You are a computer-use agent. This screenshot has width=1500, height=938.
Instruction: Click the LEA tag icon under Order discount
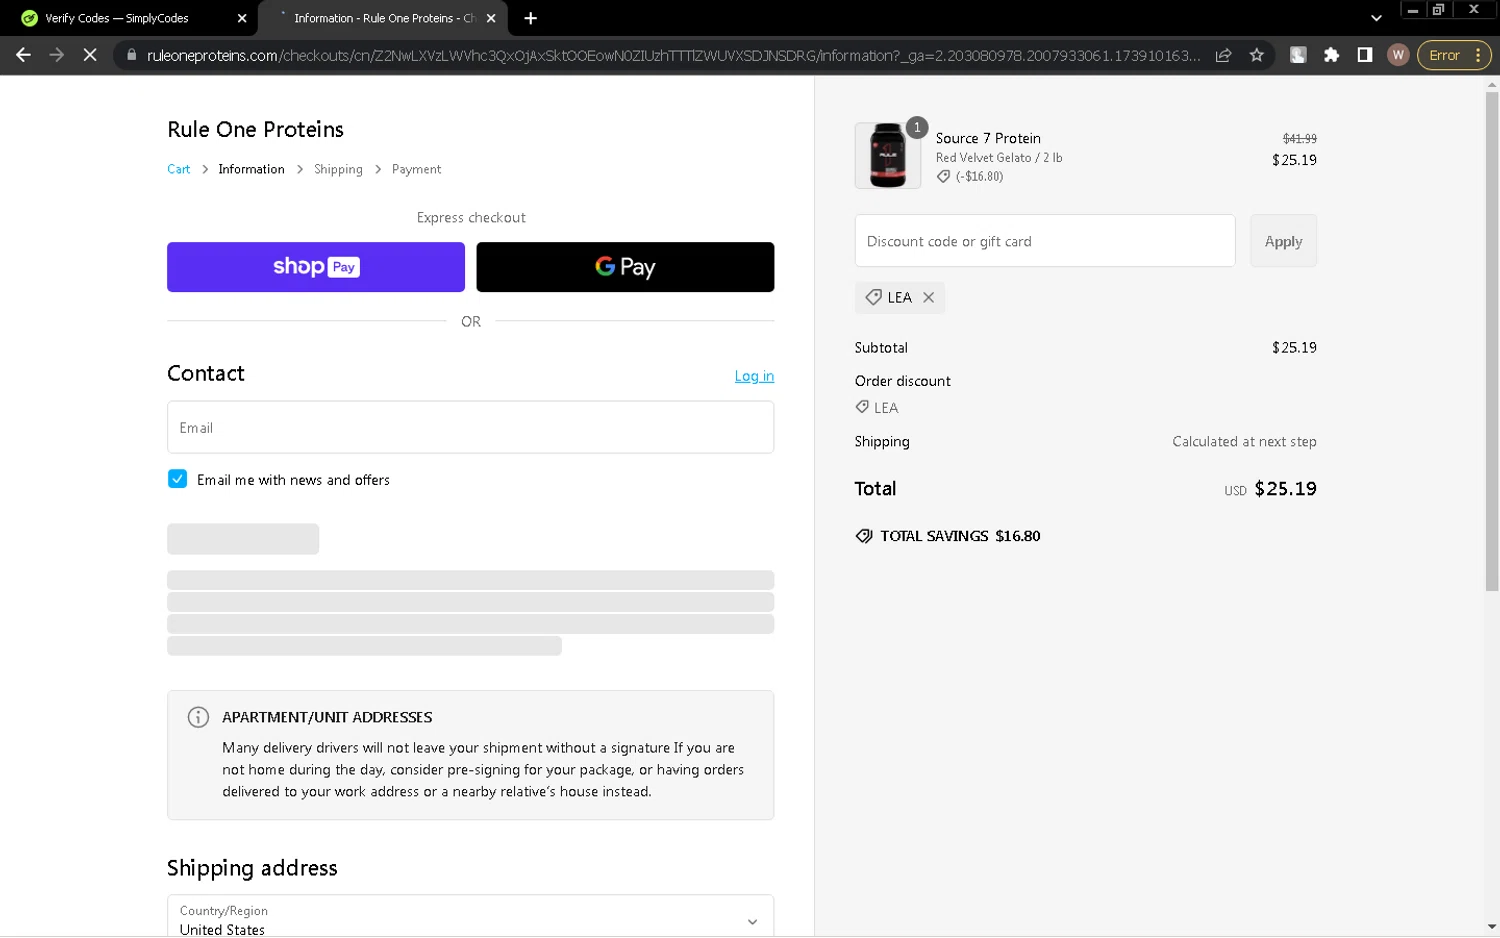tap(862, 407)
